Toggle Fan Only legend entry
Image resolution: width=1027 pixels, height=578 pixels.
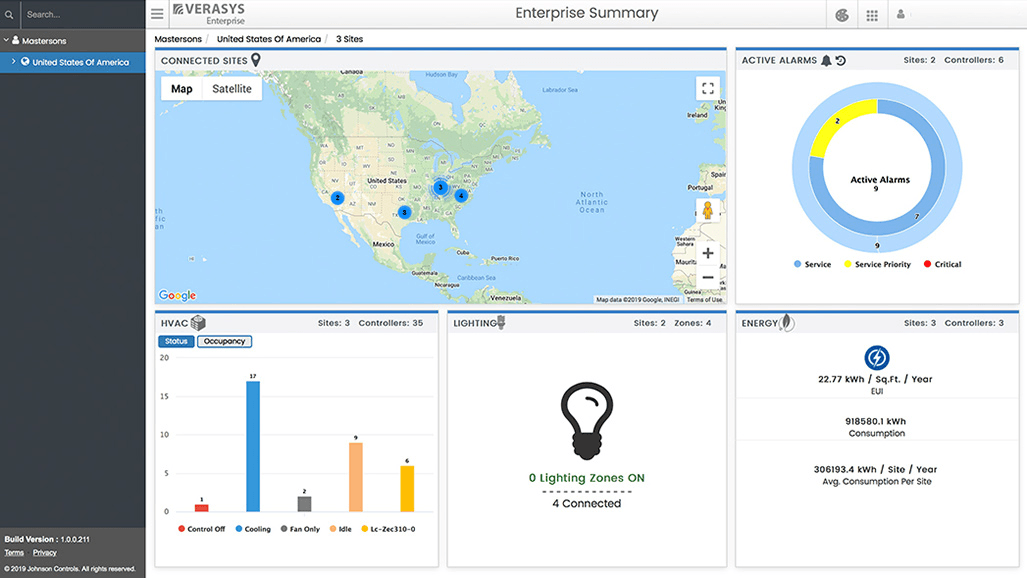[300, 529]
